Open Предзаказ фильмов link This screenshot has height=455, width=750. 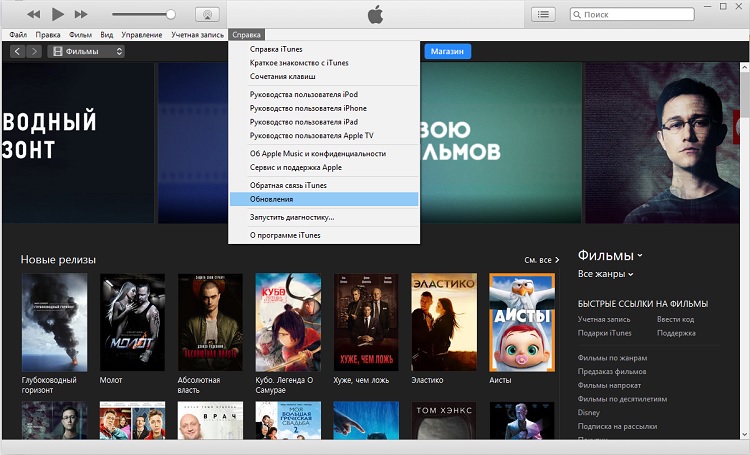(x=612, y=371)
